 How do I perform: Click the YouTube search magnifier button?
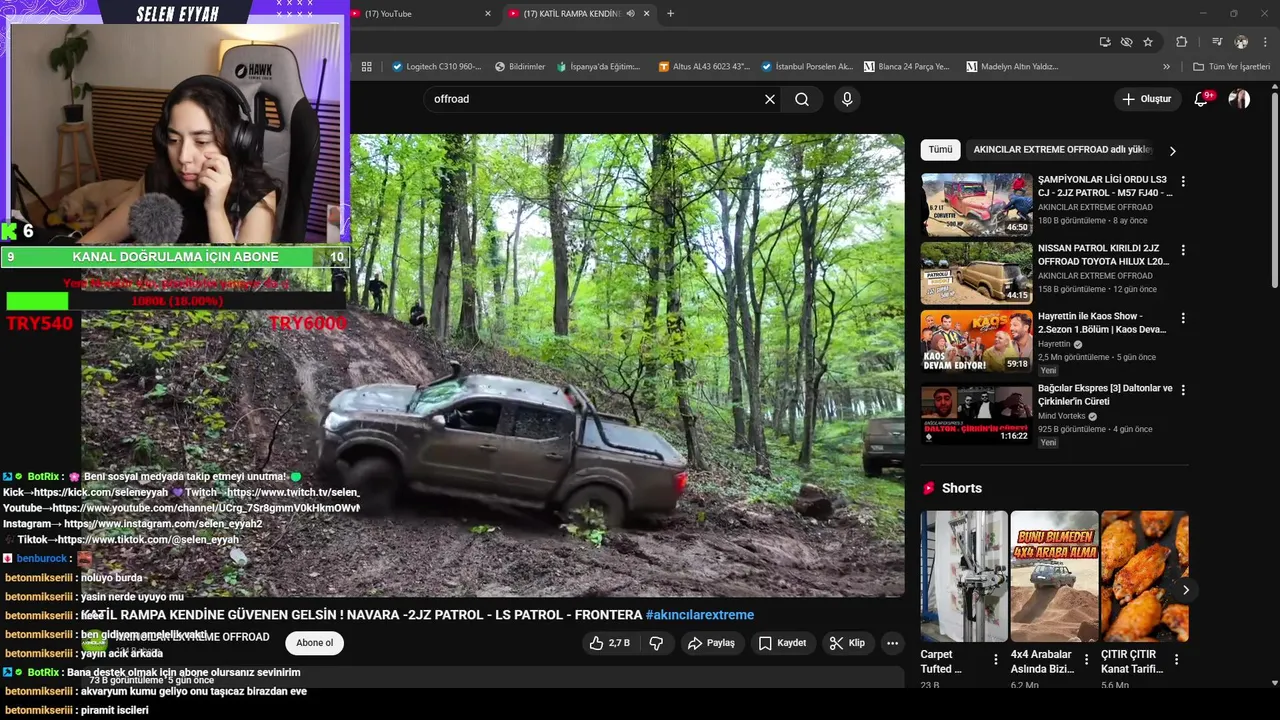click(802, 99)
